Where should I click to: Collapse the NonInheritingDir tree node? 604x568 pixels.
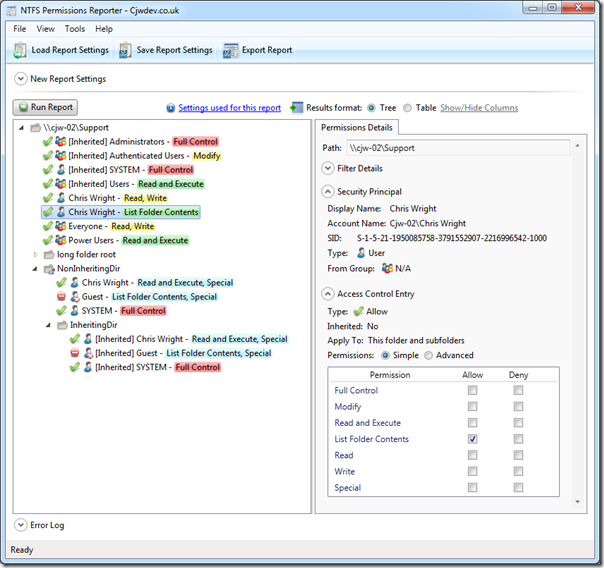(35, 269)
